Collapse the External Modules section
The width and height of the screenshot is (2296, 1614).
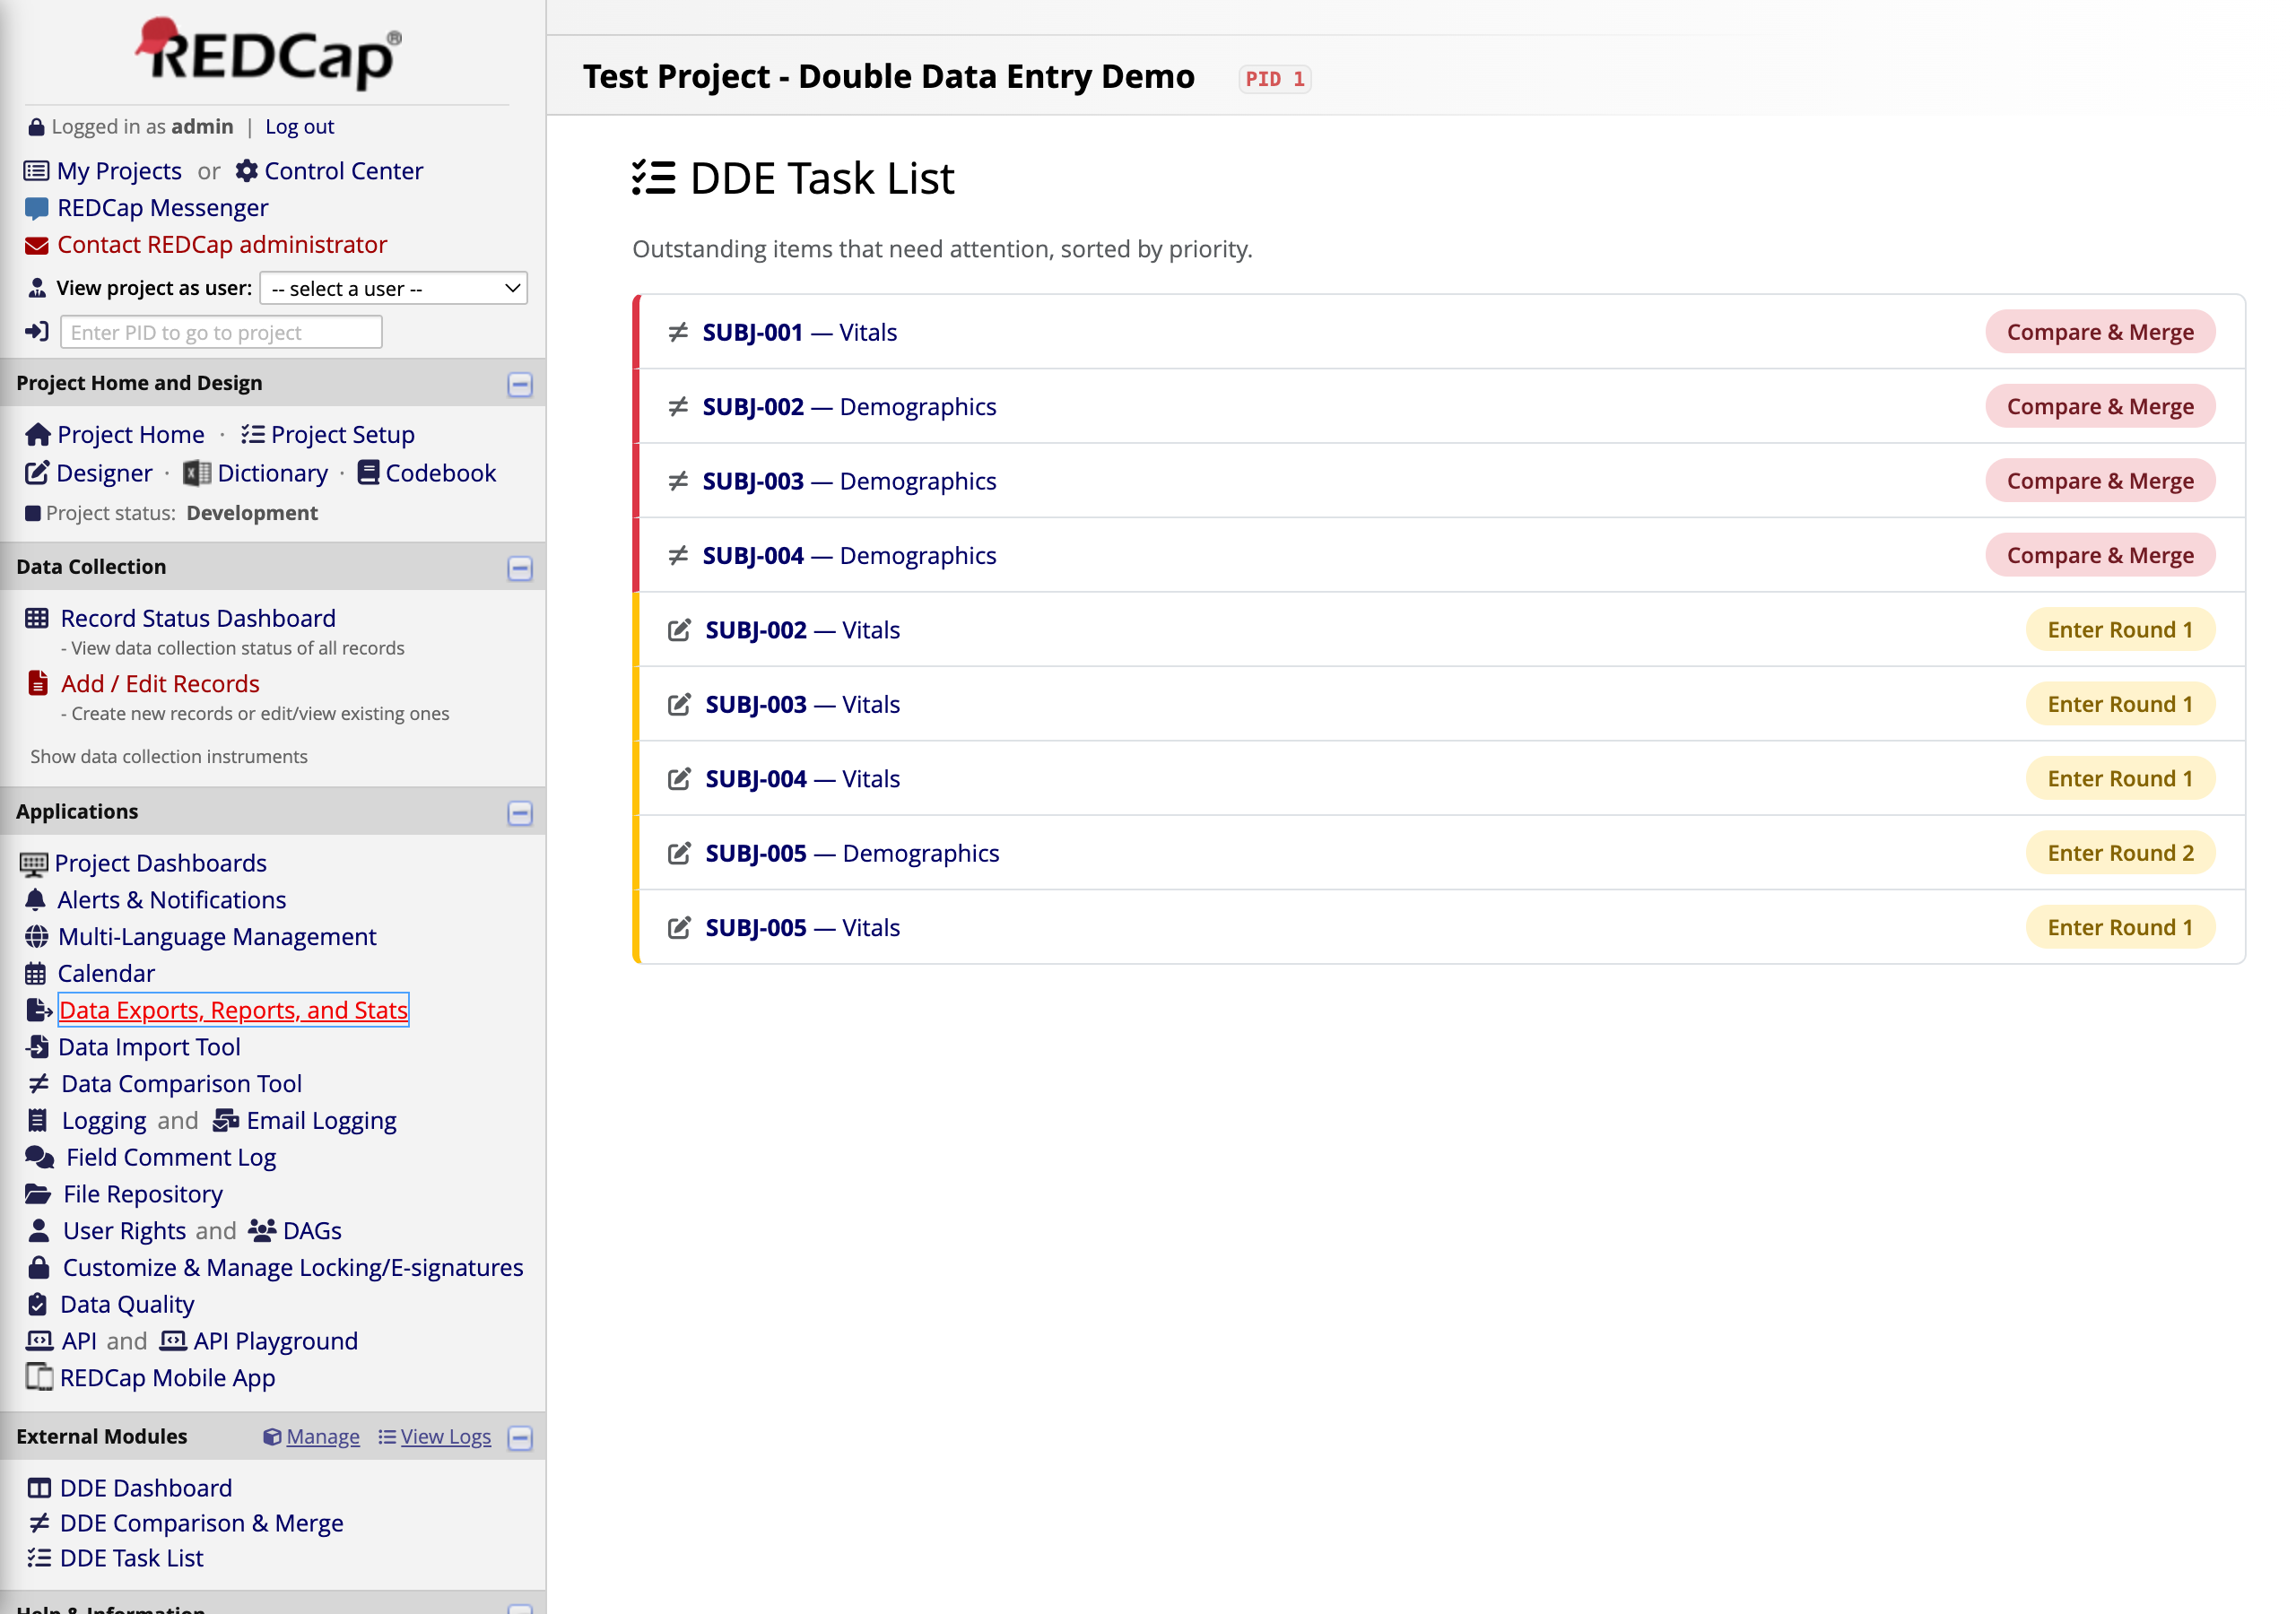(x=520, y=1438)
